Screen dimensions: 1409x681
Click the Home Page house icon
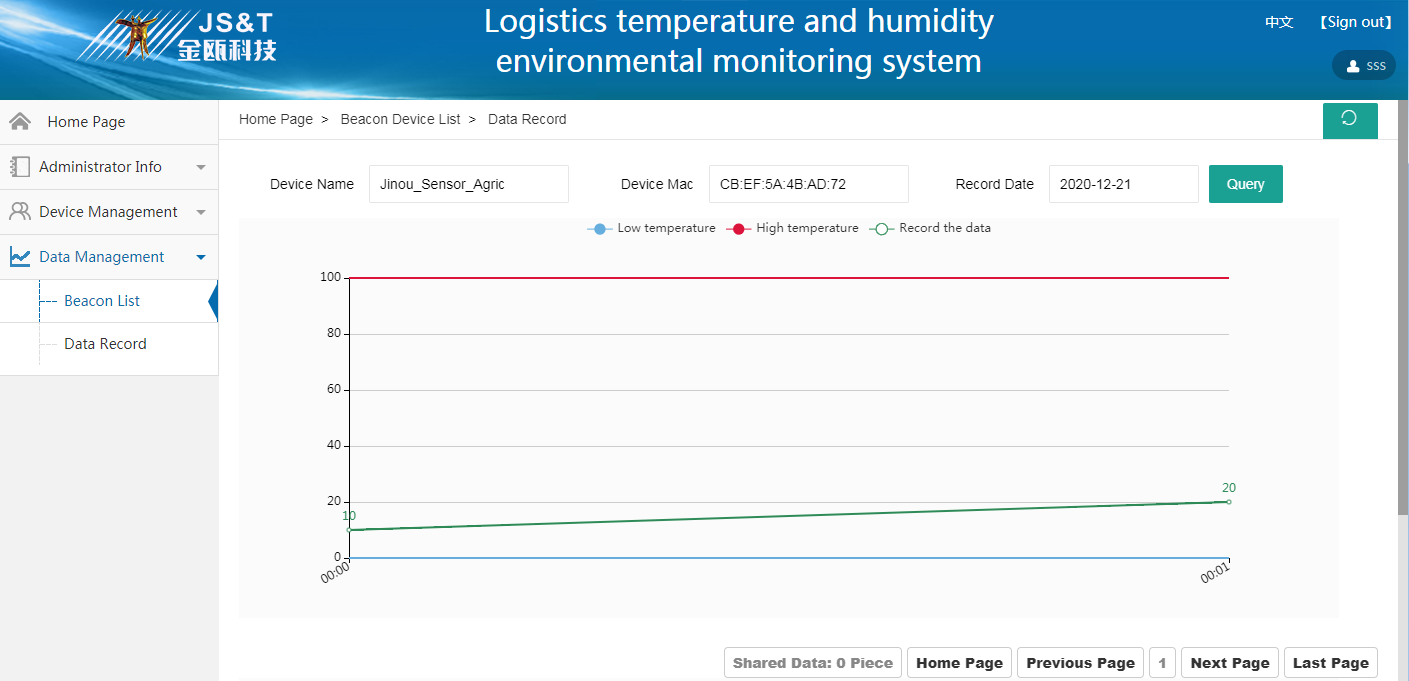click(20, 121)
